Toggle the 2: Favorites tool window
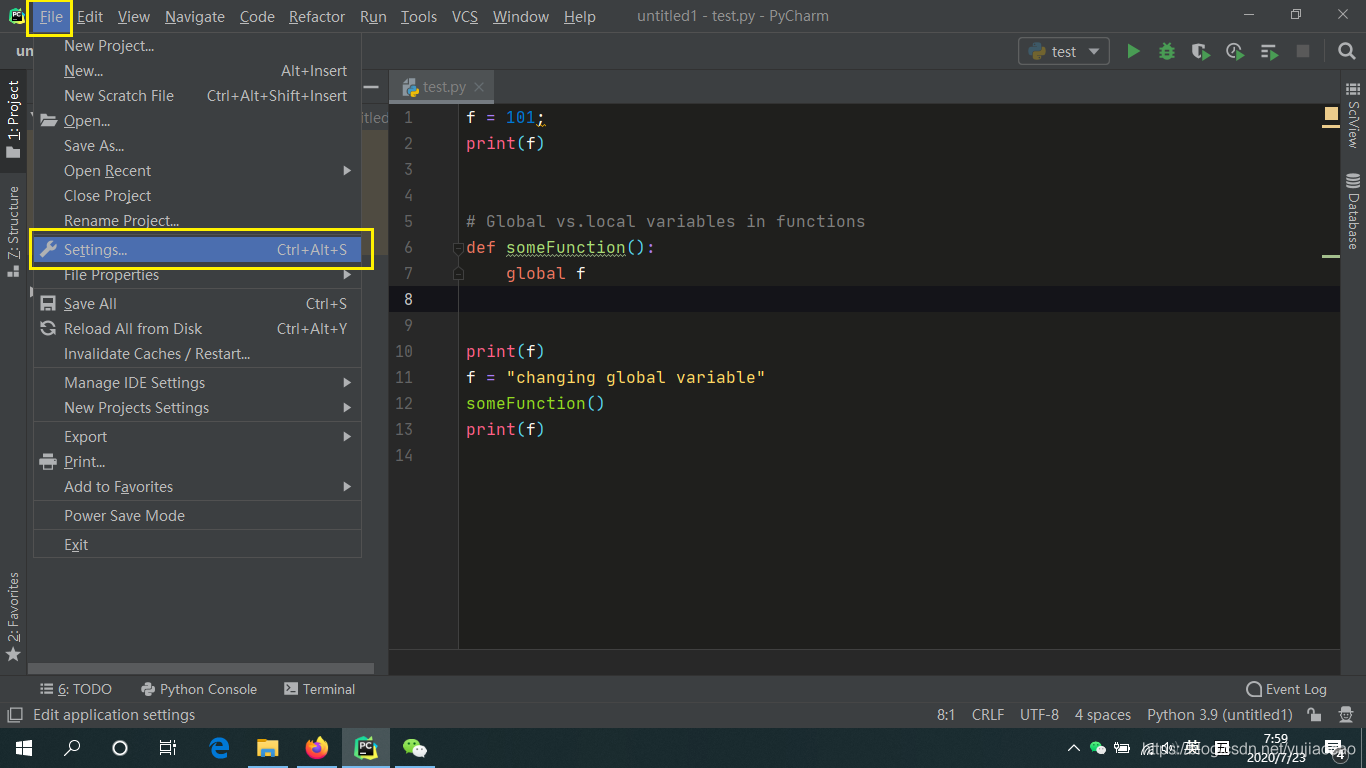The image size is (1366, 768). tap(13, 616)
